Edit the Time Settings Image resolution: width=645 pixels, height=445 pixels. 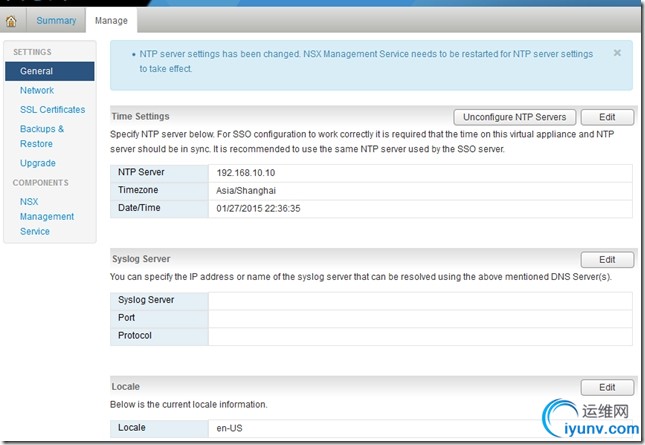(x=607, y=117)
